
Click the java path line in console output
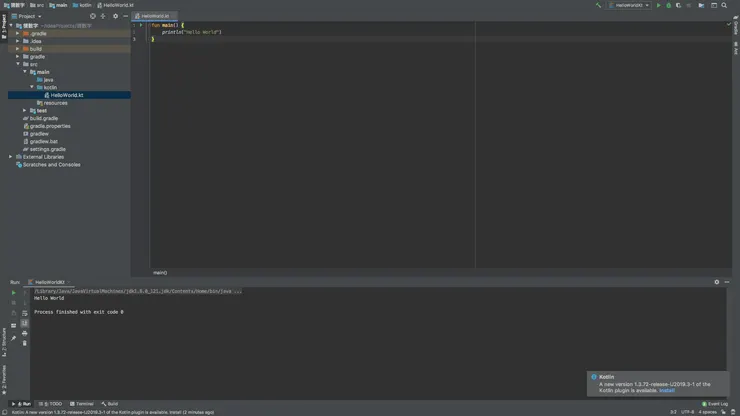(x=138, y=291)
